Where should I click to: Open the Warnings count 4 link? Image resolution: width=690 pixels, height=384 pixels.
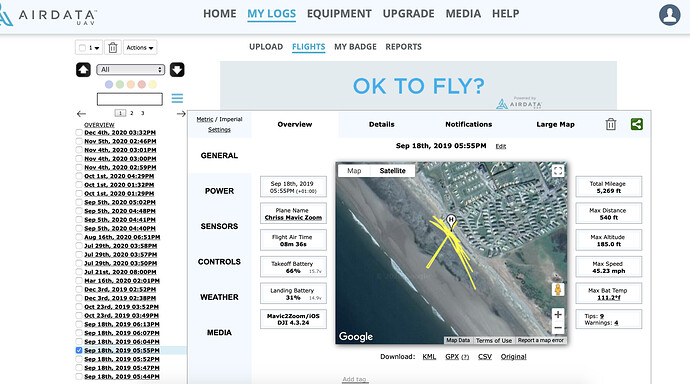point(616,323)
